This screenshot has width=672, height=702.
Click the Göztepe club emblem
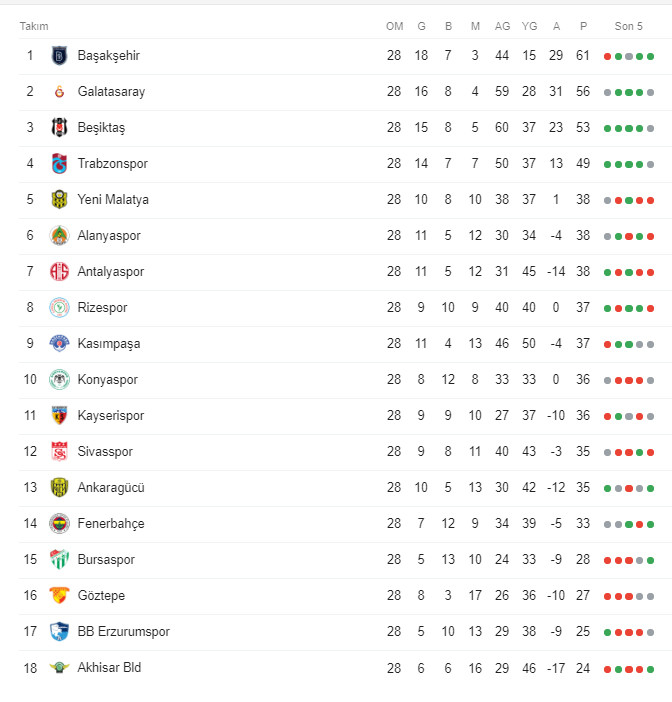59,596
